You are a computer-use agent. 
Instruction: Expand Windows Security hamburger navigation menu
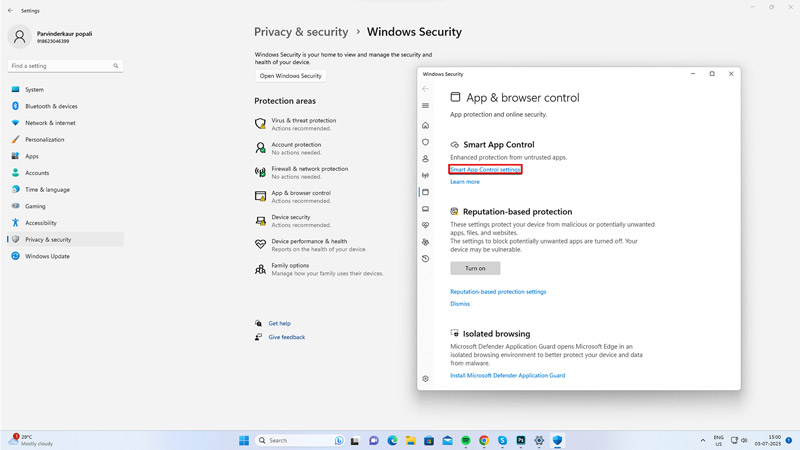[x=426, y=106]
